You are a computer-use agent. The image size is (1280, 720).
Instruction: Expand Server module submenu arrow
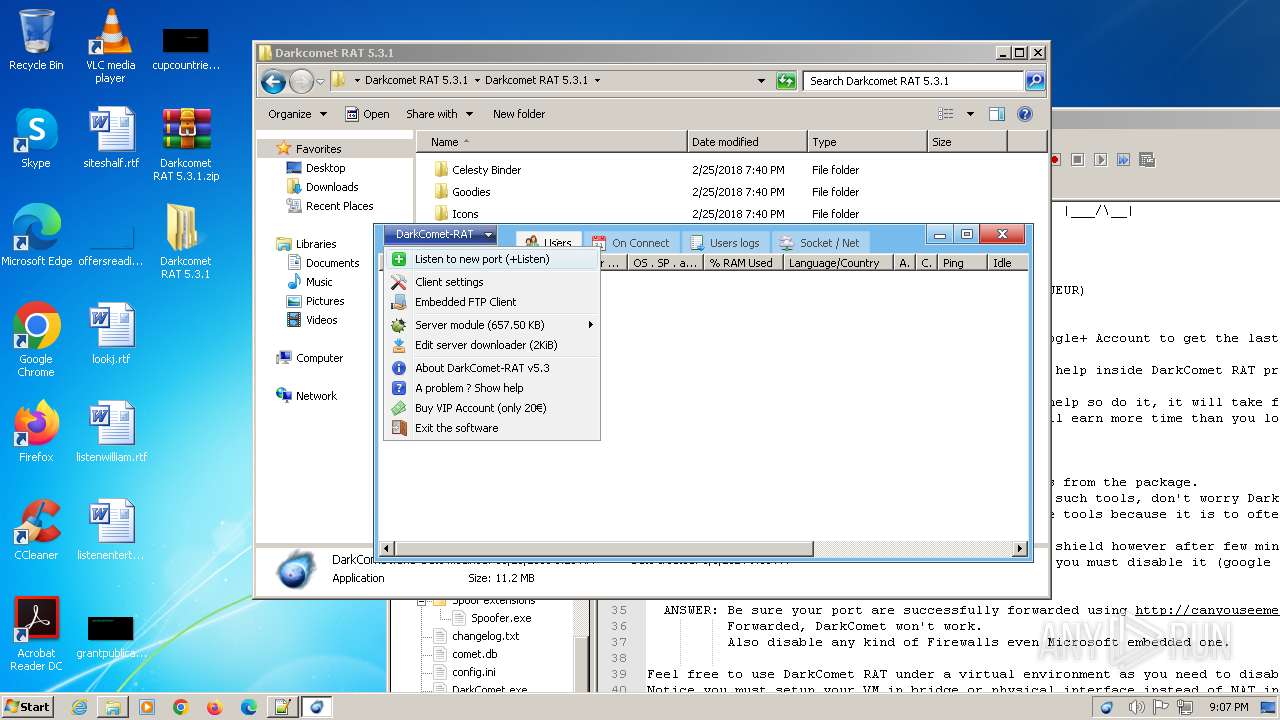(x=590, y=325)
